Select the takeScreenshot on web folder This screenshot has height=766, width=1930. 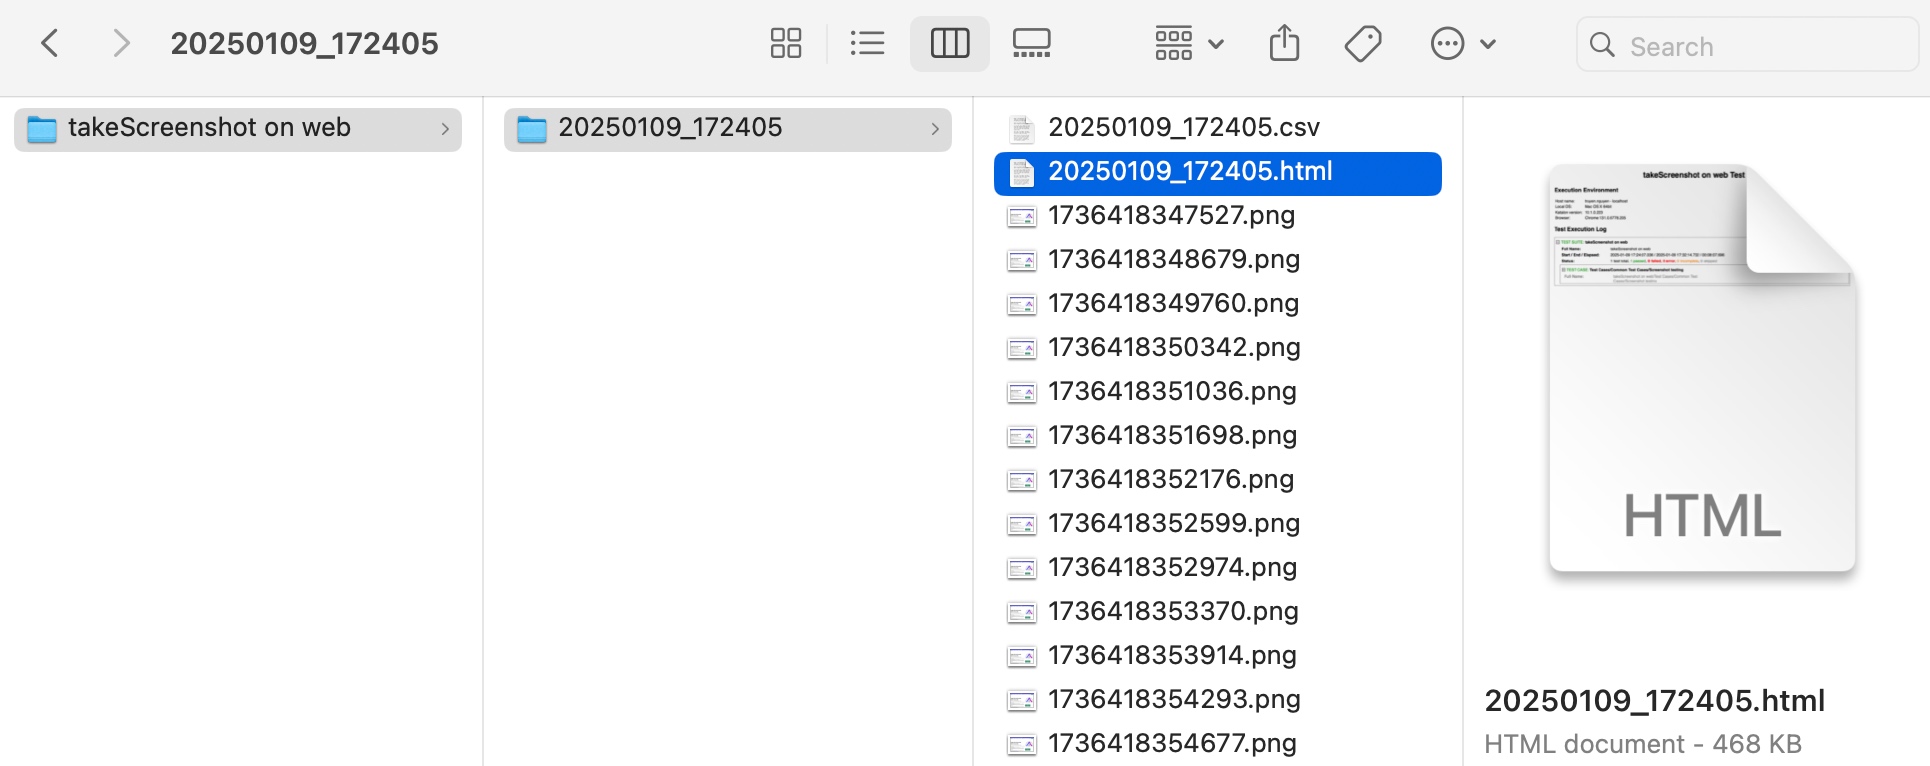[x=238, y=129]
